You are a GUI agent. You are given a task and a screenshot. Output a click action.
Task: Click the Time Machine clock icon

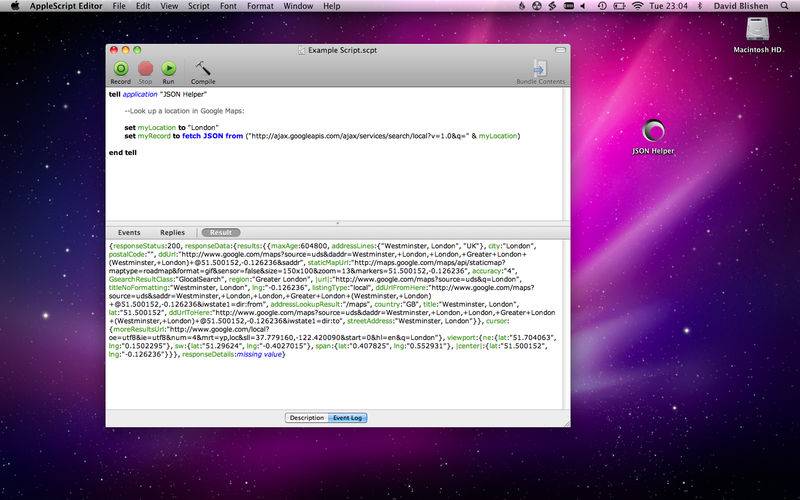pyautogui.click(x=602, y=6)
